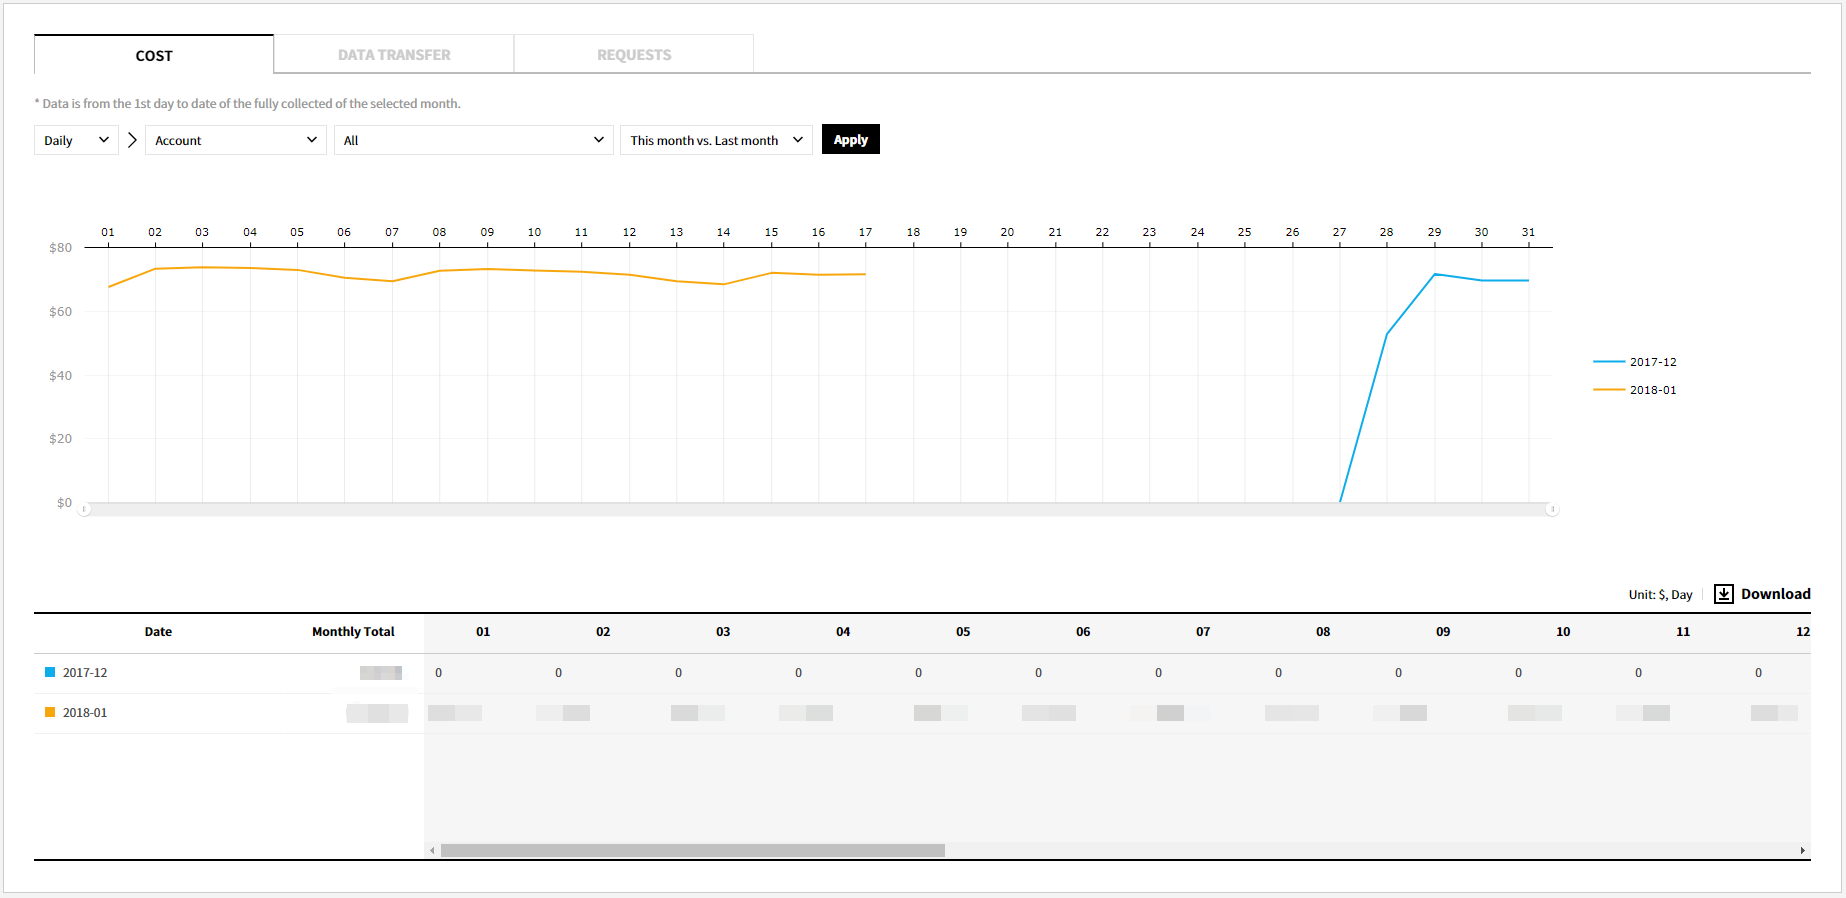The image size is (1846, 898).
Task: Click the right handle of chart range slider
Action: coord(1552,510)
